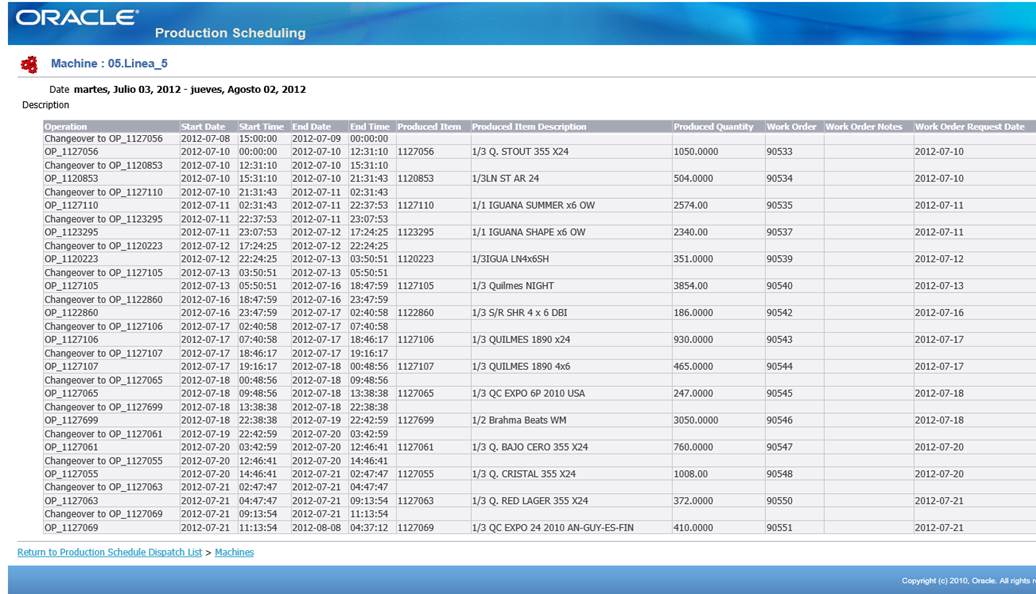Click the Production Scheduling title text
1036x594 pixels.
(230, 33)
